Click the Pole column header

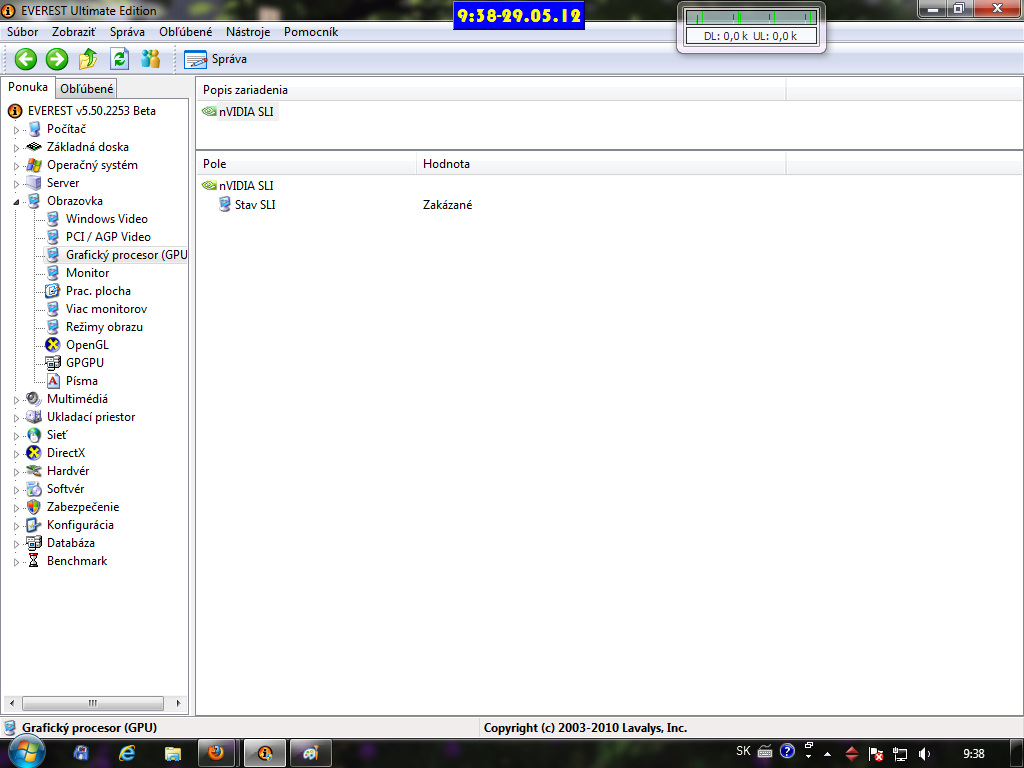[306, 164]
